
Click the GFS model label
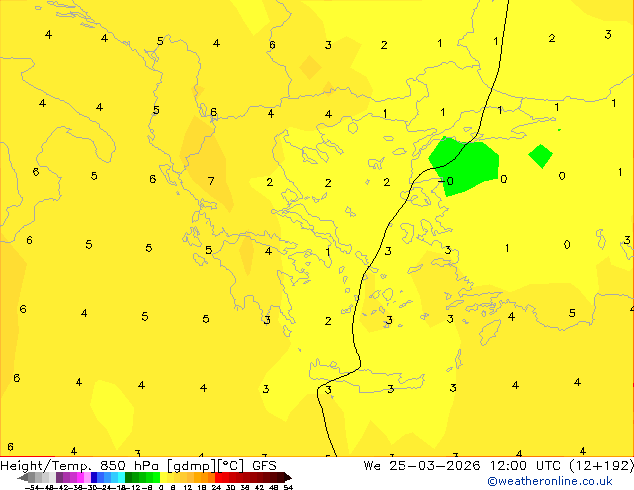264,465
